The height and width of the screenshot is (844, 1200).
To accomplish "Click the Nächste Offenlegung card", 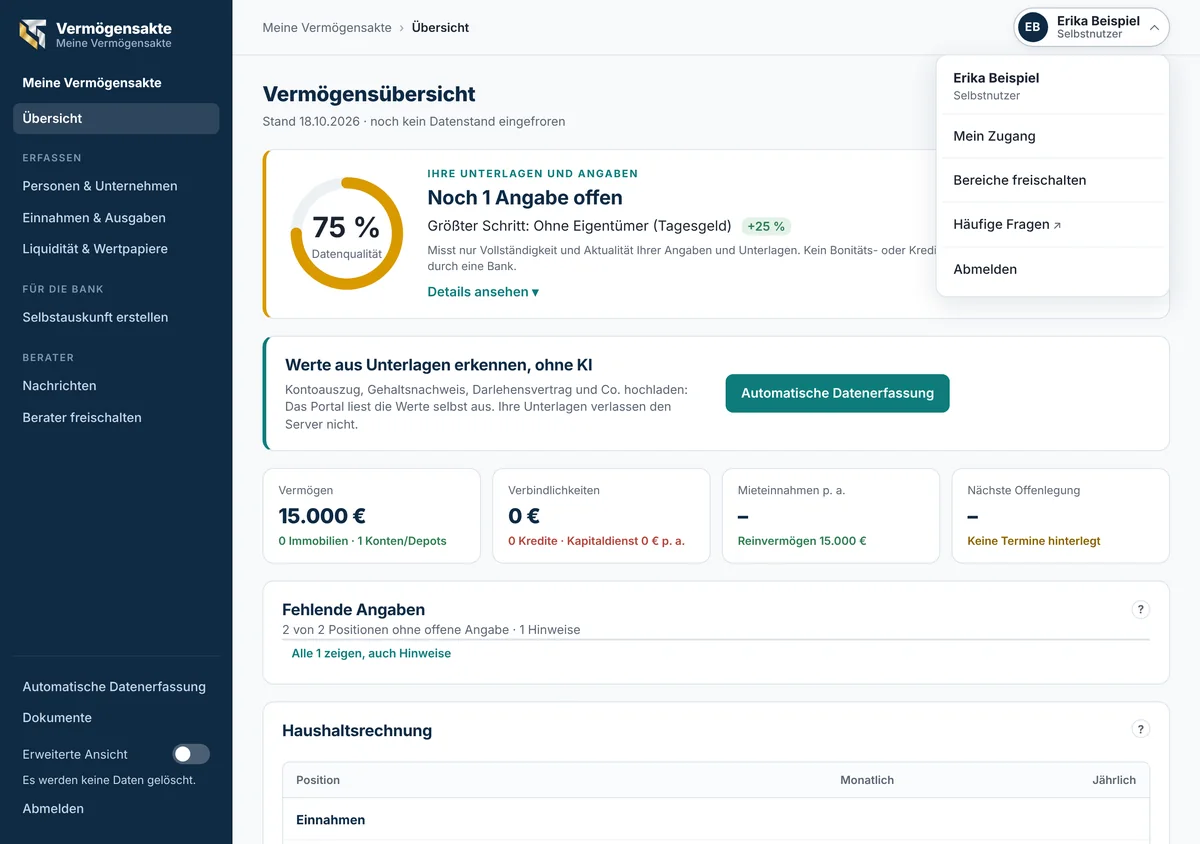I will (1060, 516).
